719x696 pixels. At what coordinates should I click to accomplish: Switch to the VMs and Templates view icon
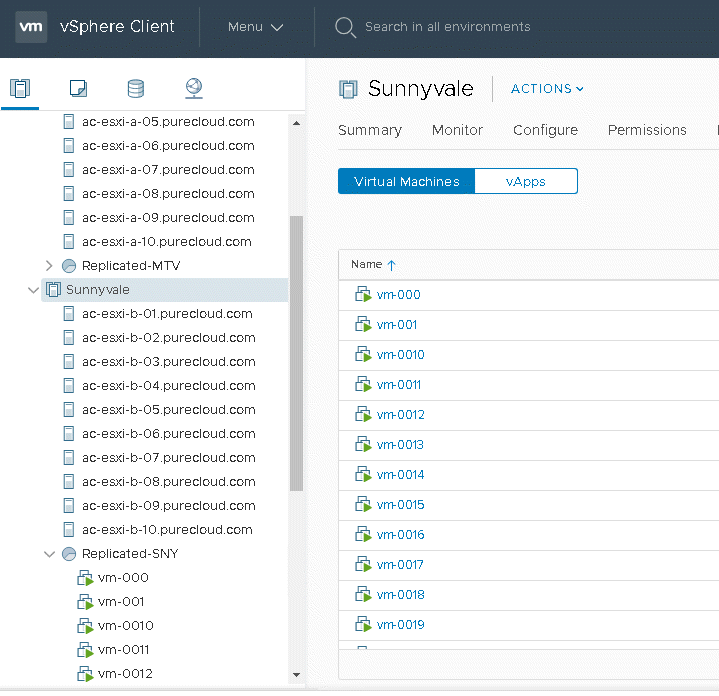(78, 89)
